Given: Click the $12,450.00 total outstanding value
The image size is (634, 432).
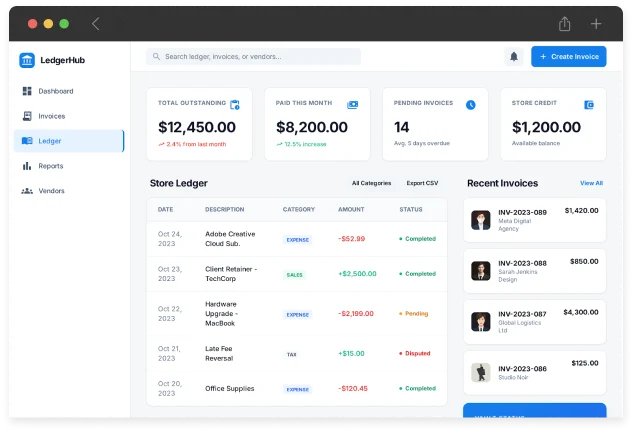Looking at the screenshot, I should click(x=197, y=127).
